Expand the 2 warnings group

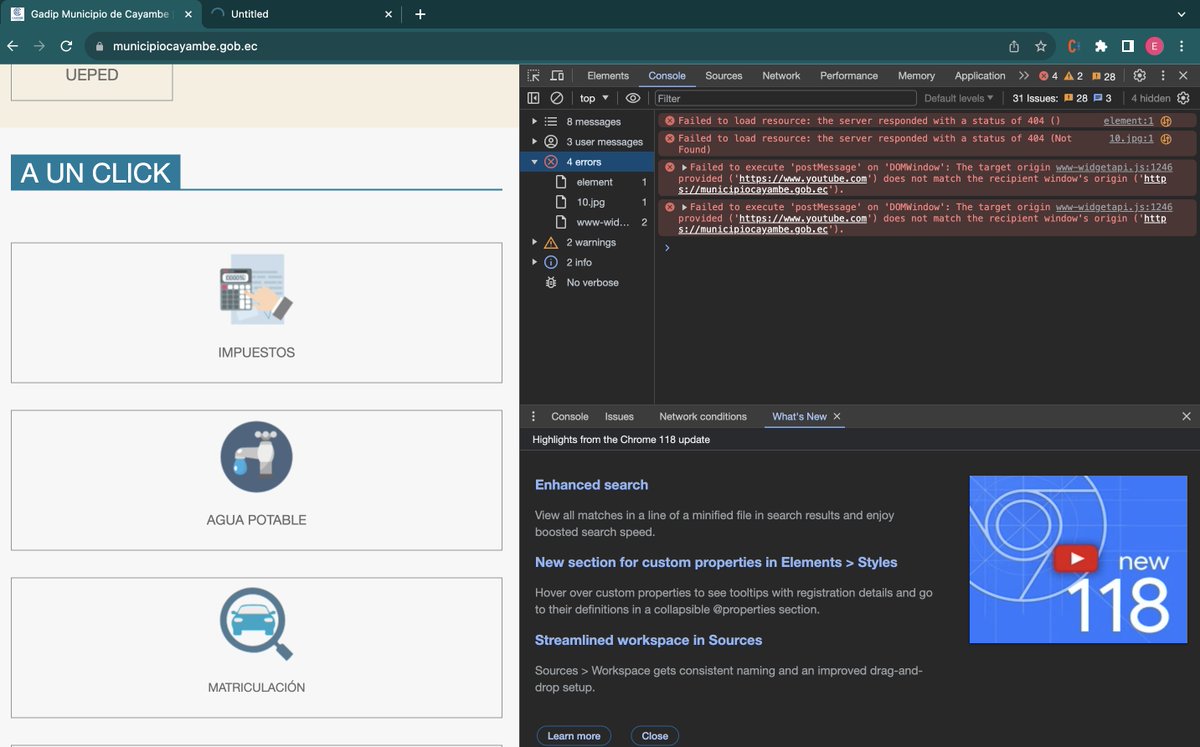pyautogui.click(x=535, y=242)
